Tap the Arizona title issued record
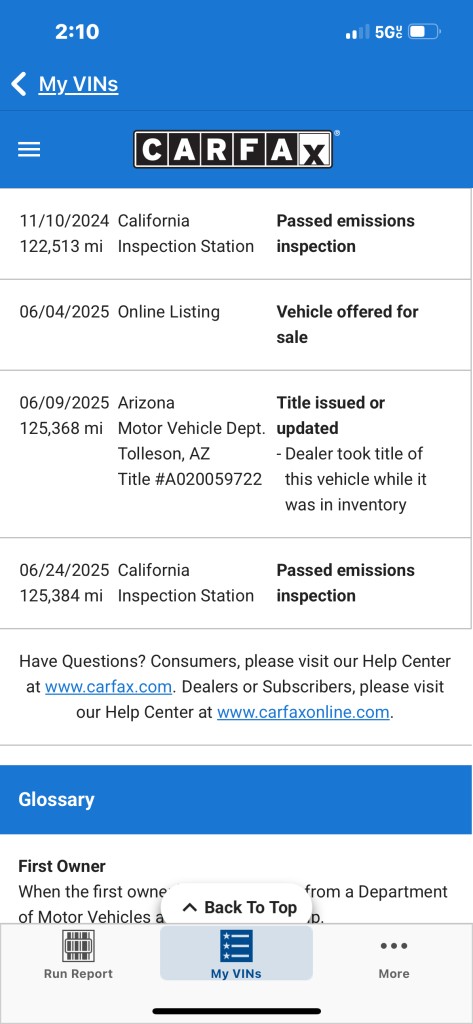Viewport: 473px width, 1024px height. click(x=235, y=454)
